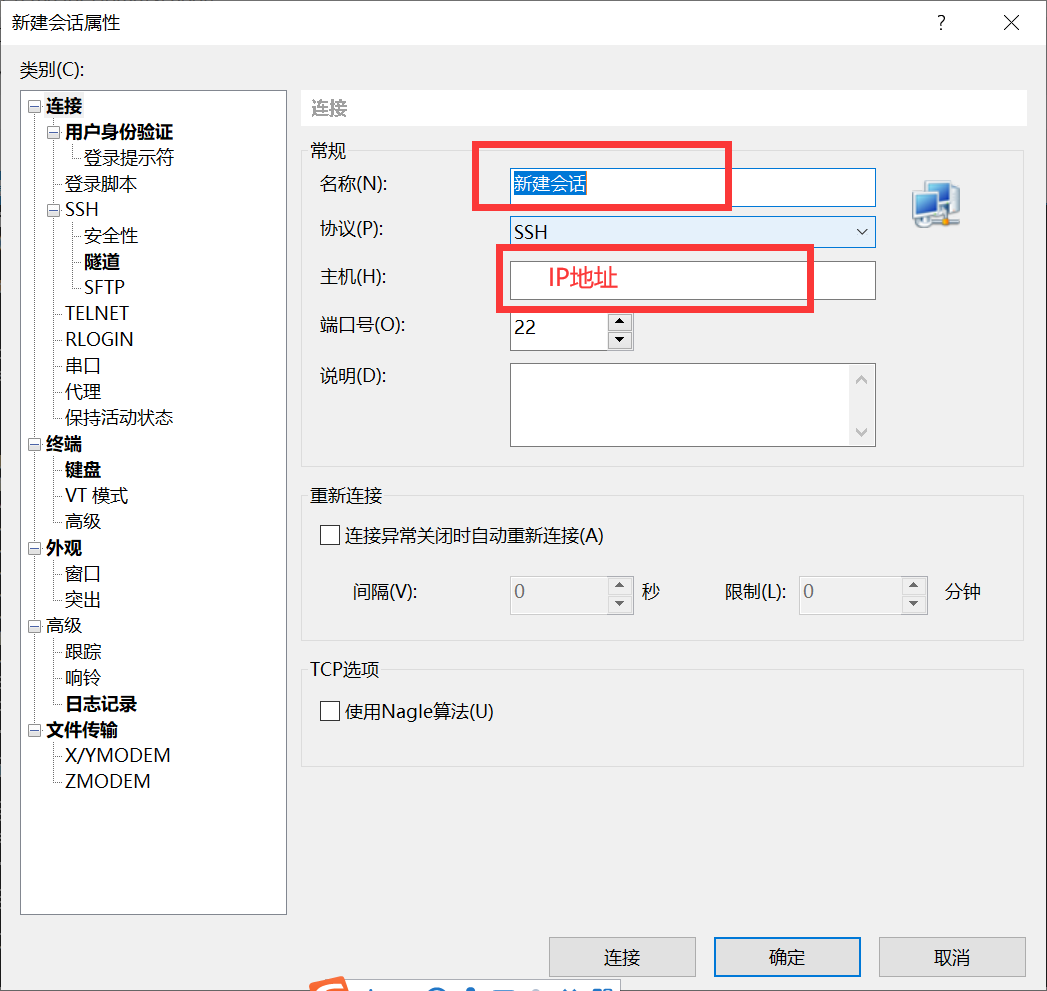
Task: Select RLOGIN tree item
Action: pos(99,340)
